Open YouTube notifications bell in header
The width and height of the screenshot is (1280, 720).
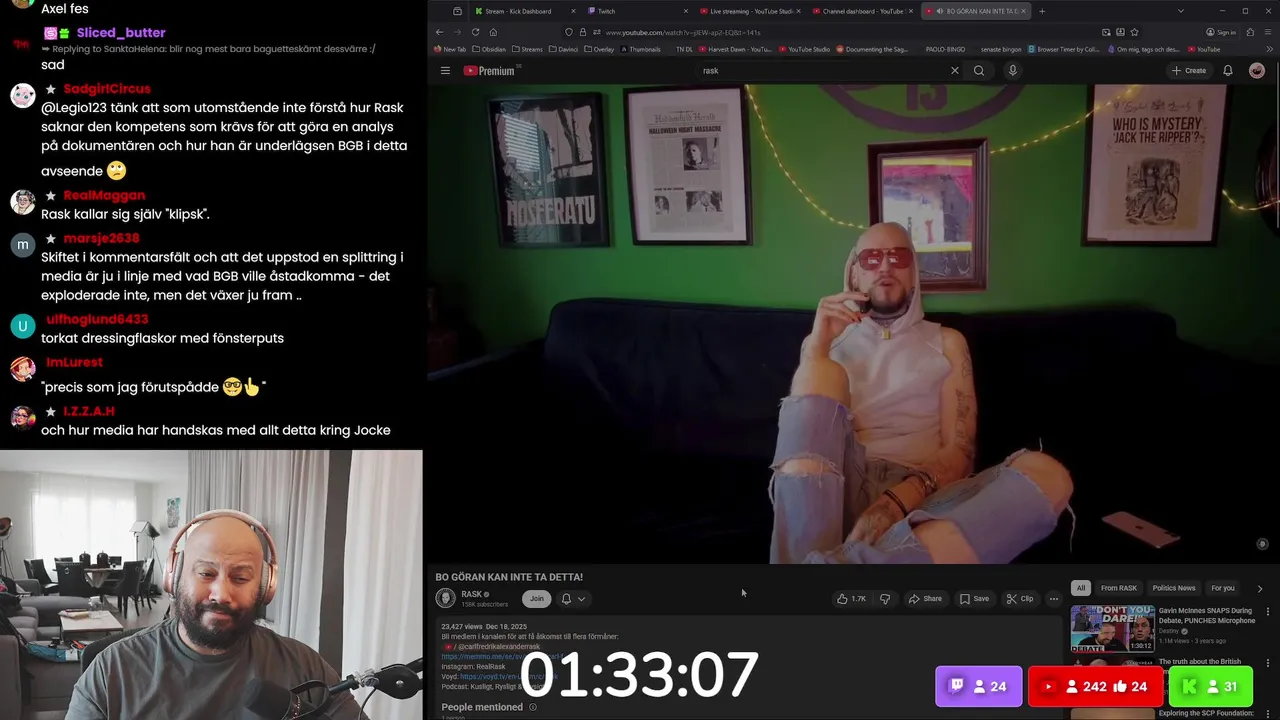coord(1228,71)
